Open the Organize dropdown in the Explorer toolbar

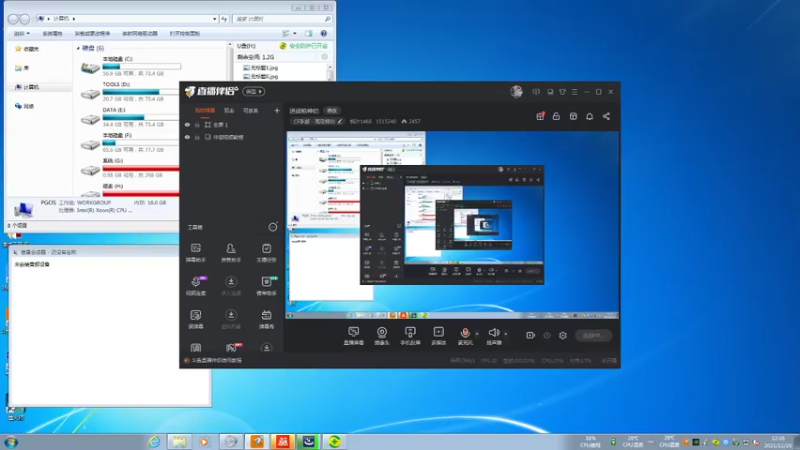(21, 33)
